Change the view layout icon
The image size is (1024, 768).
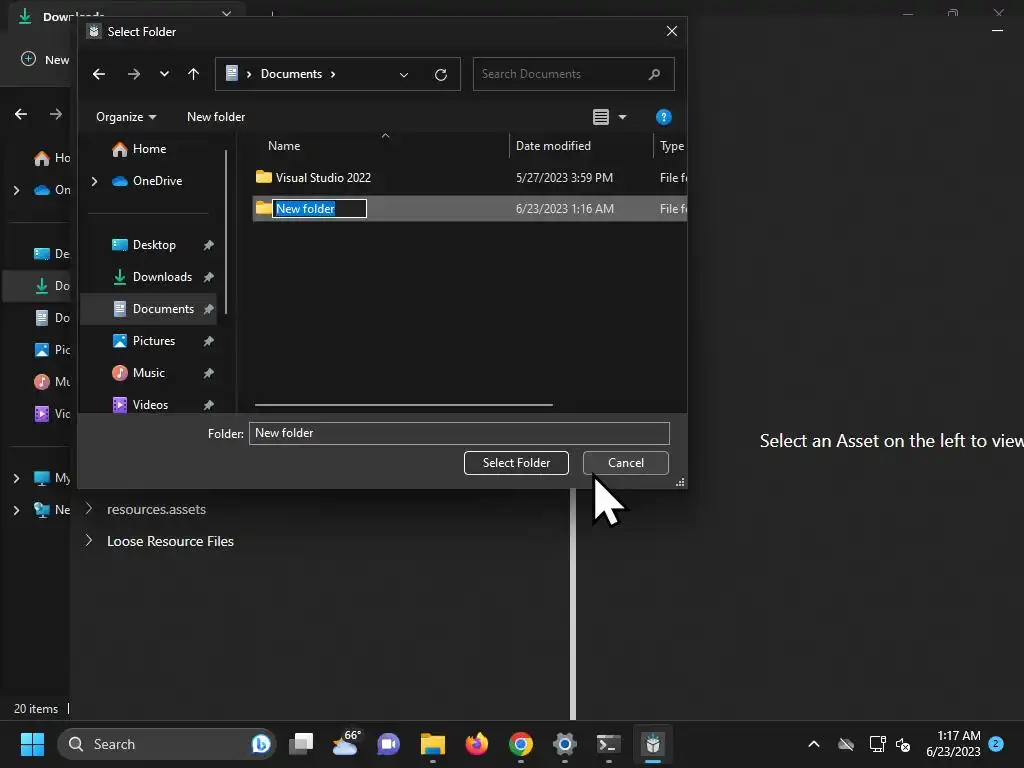click(601, 117)
